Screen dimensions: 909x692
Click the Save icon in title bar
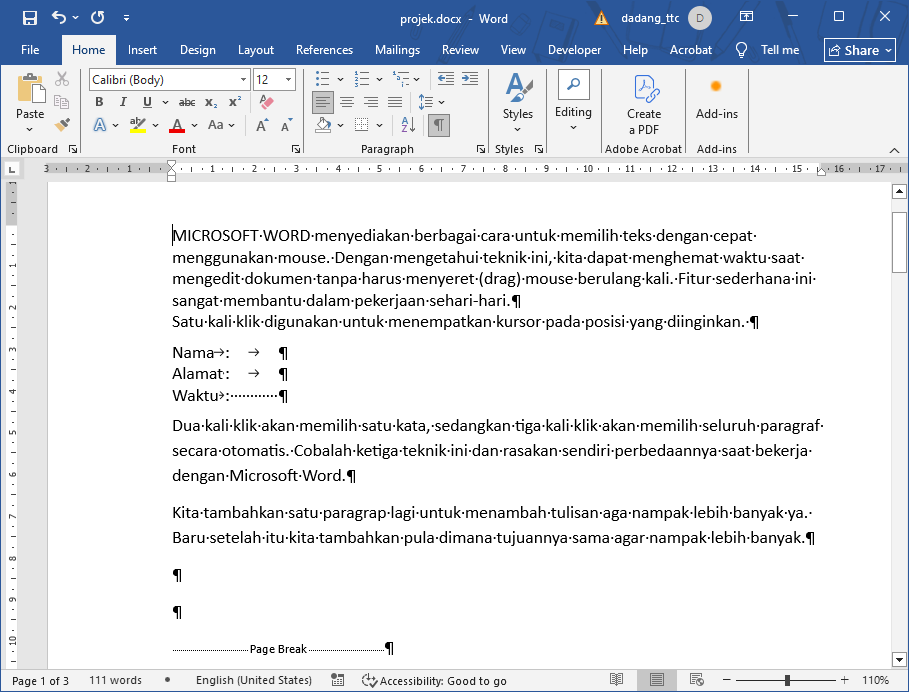(30, 18)
